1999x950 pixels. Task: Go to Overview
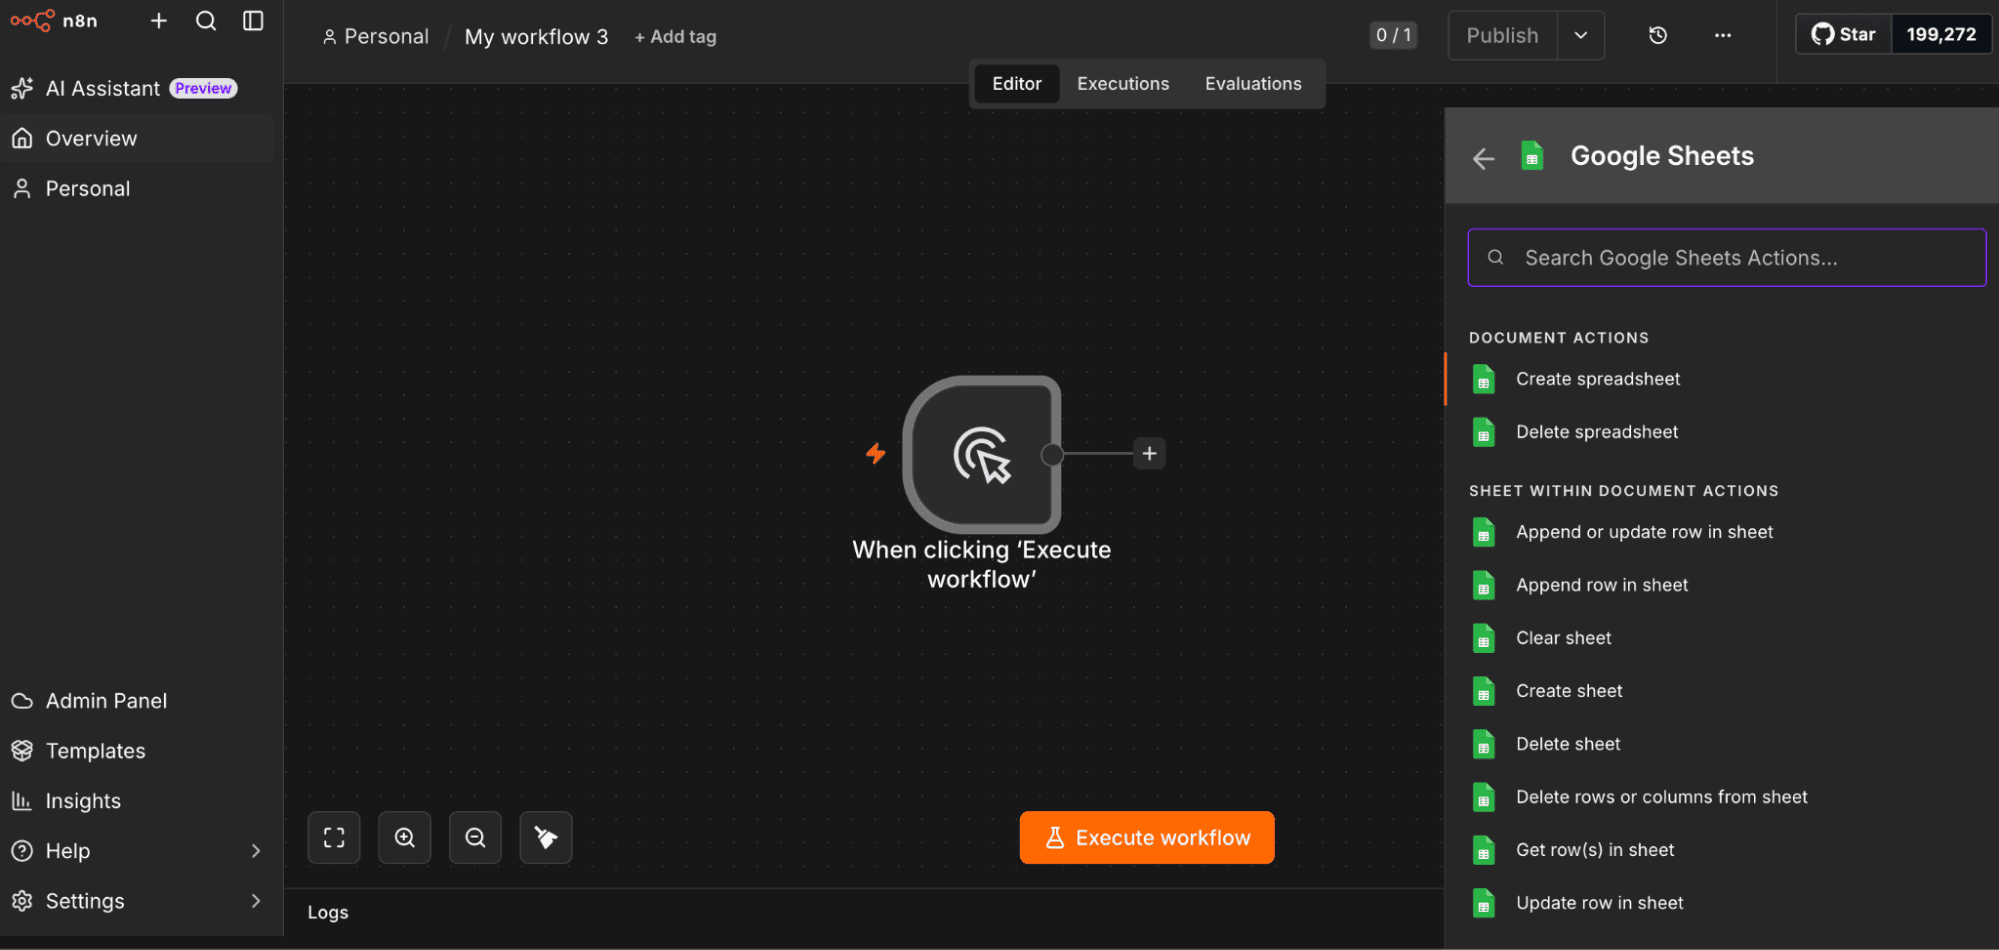click(x=137, y=138)
